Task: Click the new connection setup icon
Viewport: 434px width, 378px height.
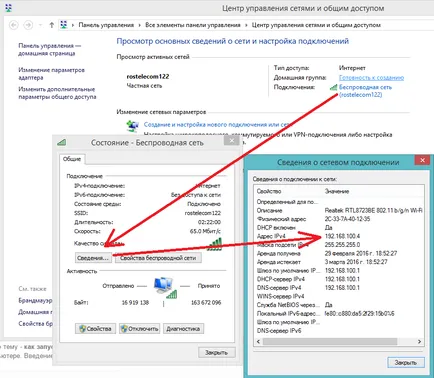Action: point(132,126)
